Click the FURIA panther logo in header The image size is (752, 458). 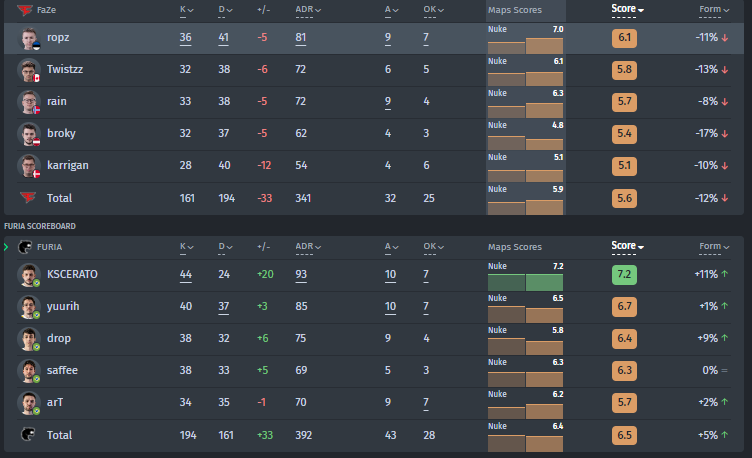[24, 247]
